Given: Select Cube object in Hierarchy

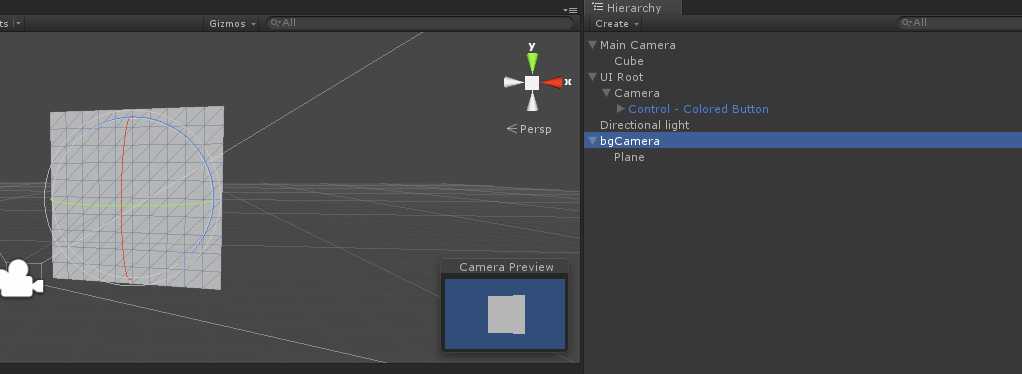Looking at the screenshot, I should (629, 61).
